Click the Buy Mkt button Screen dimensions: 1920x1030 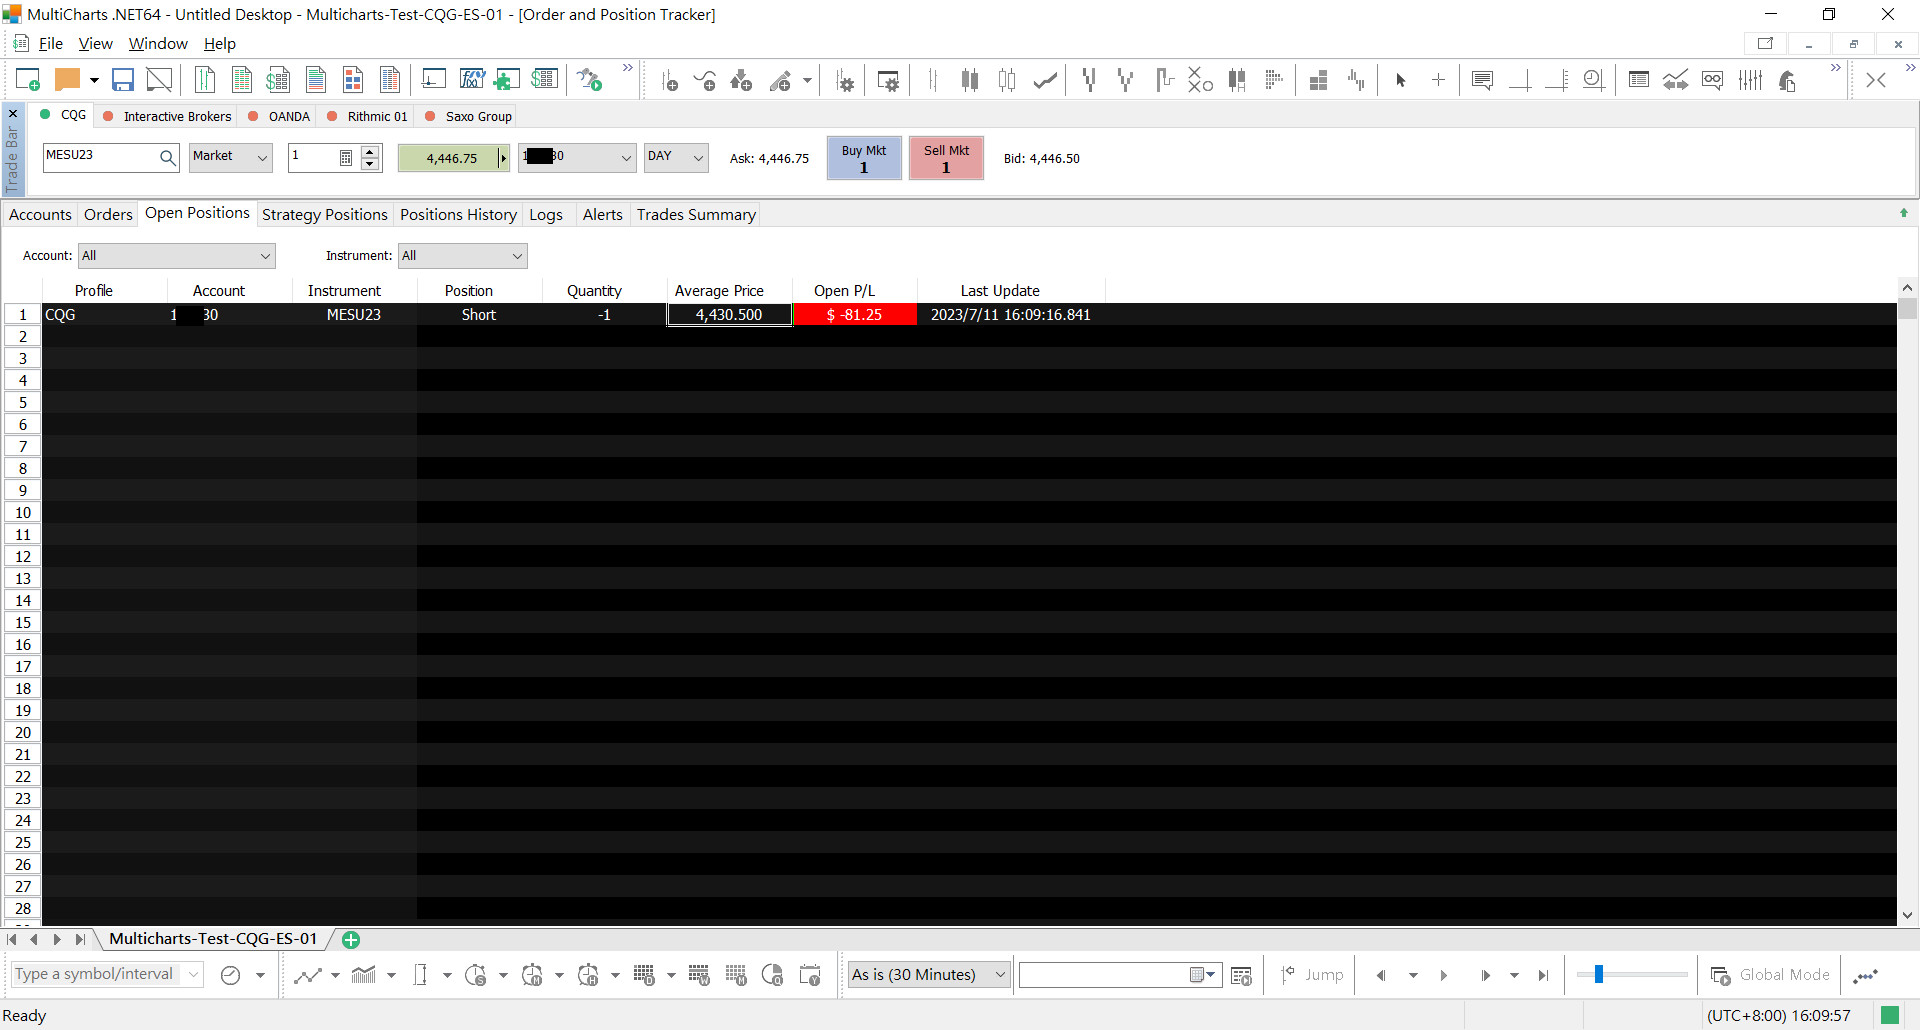864,158
